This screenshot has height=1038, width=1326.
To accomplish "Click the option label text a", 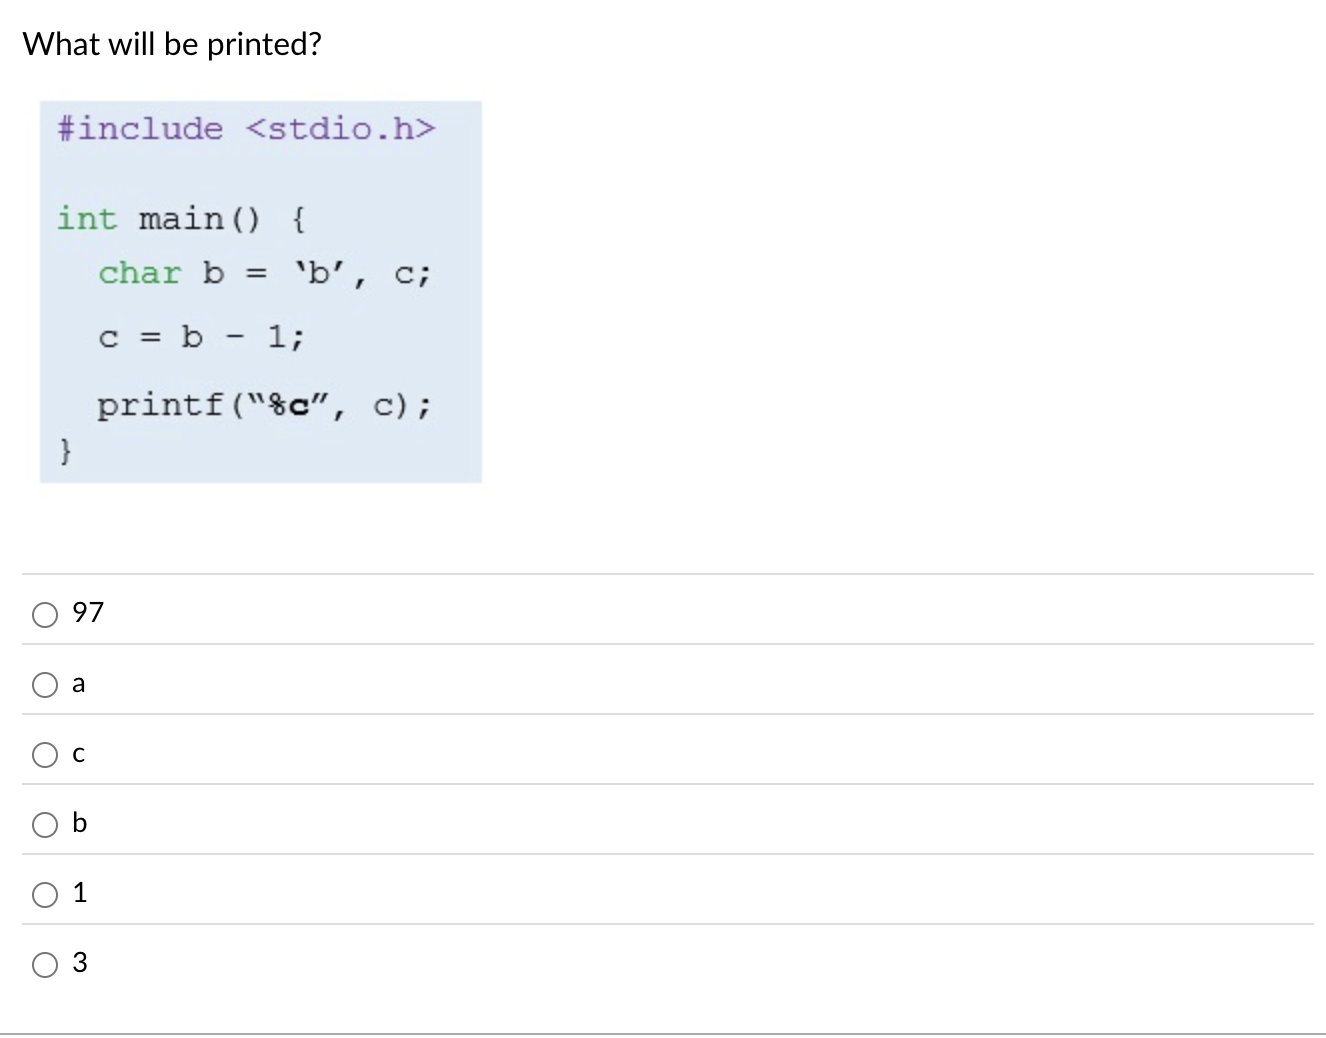I will click(x=78, y=683).
